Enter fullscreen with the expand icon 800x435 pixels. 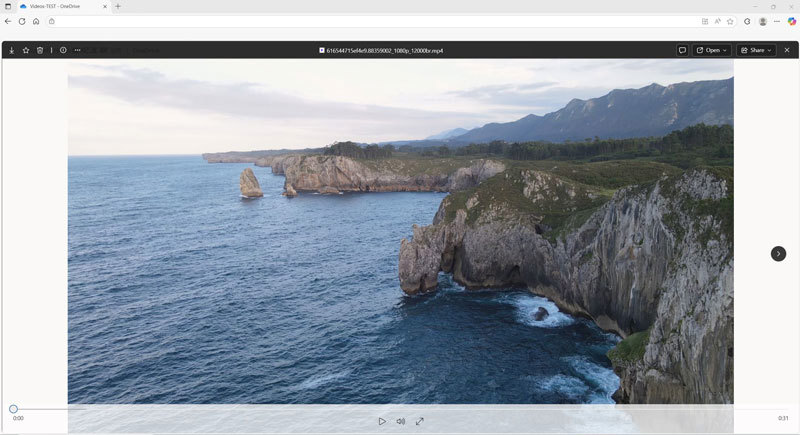coord(419,421)
